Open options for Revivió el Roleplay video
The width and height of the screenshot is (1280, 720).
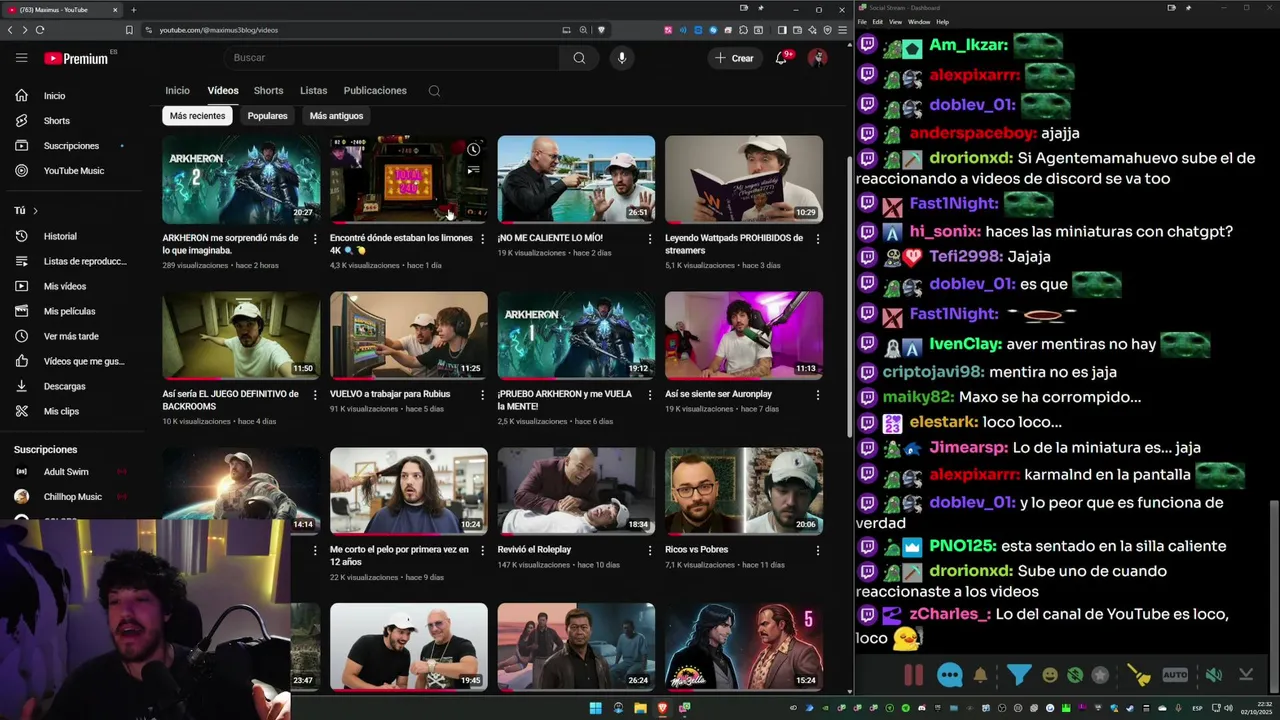(x=650, y=551)
